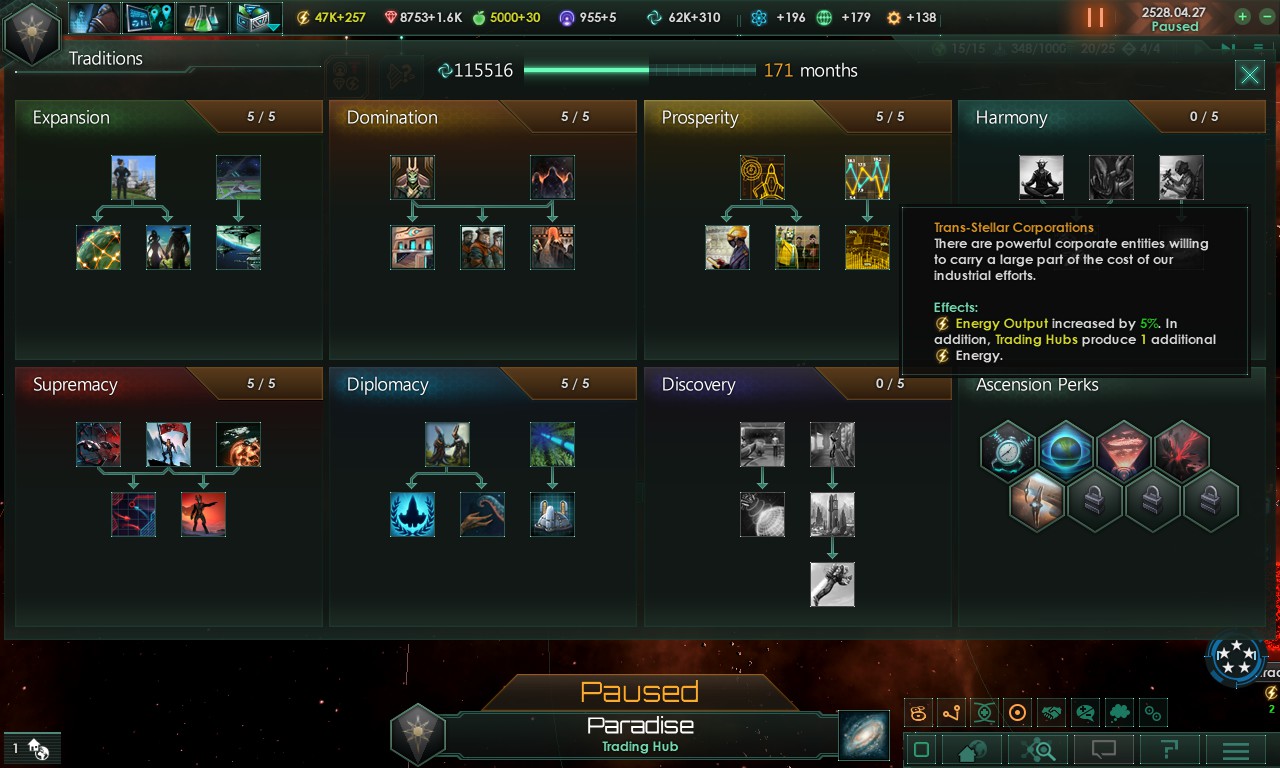This screenshot has height=768, width=1280.
Task: Increase game speed with plus button
Action: click(x=1242, y=17)
